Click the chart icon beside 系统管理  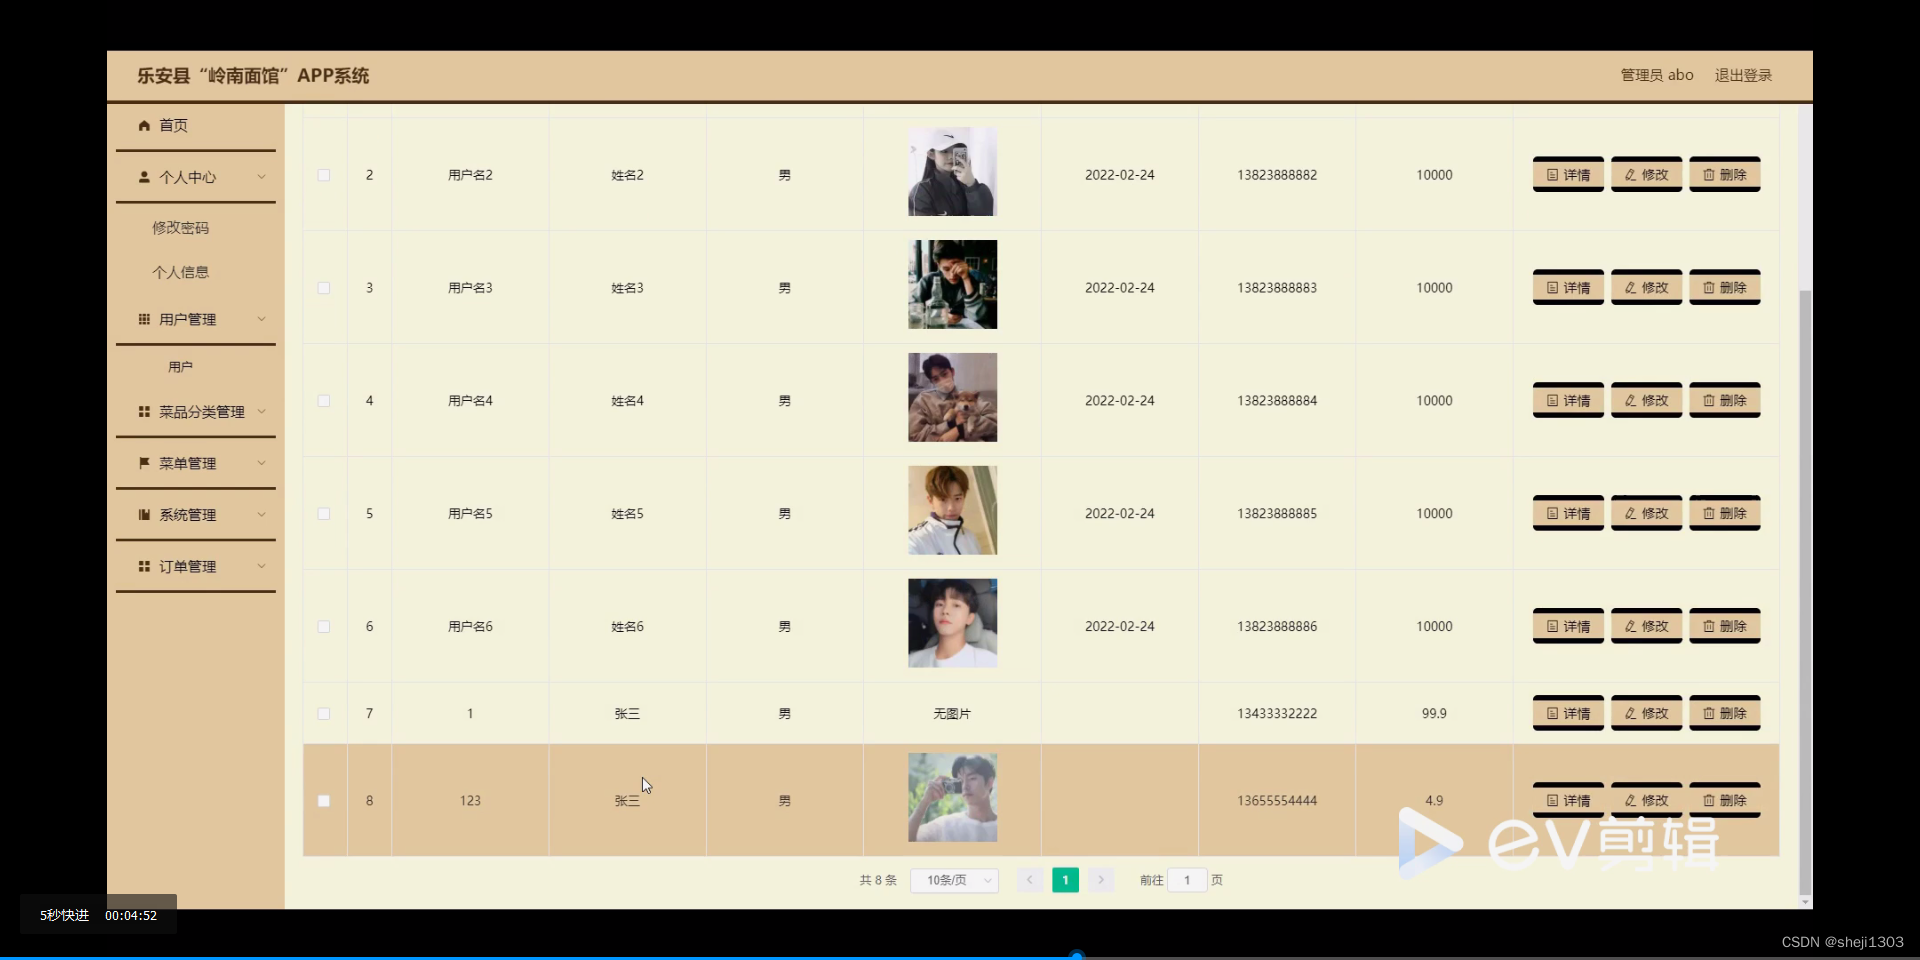(x=145, y=514)
